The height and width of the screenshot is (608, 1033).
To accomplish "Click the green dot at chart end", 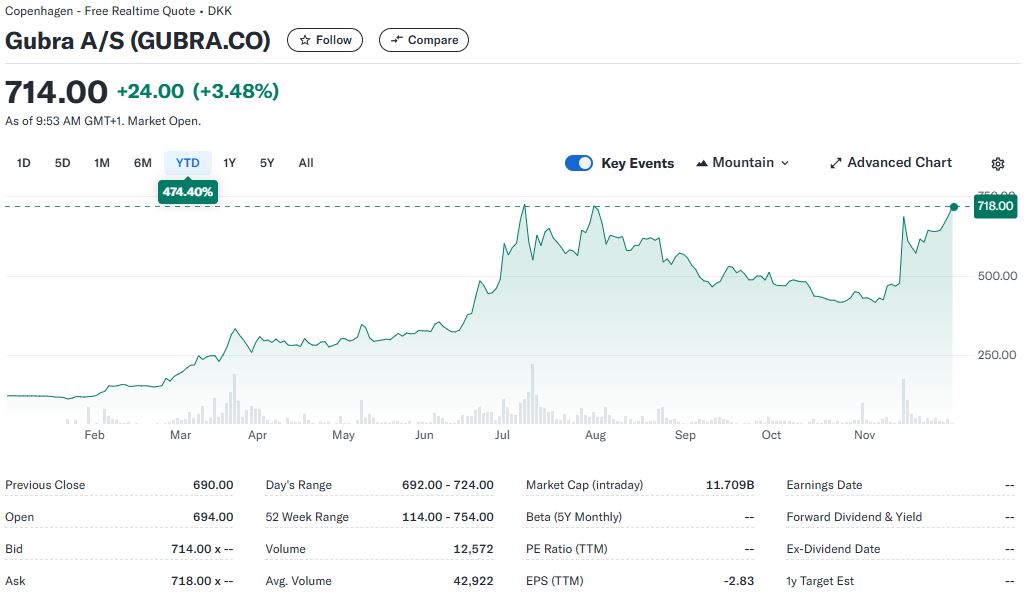I will pos(953,207).
